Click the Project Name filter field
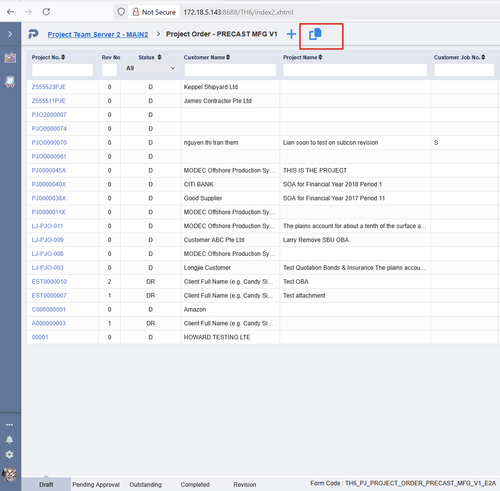 [x=355, y=70]
